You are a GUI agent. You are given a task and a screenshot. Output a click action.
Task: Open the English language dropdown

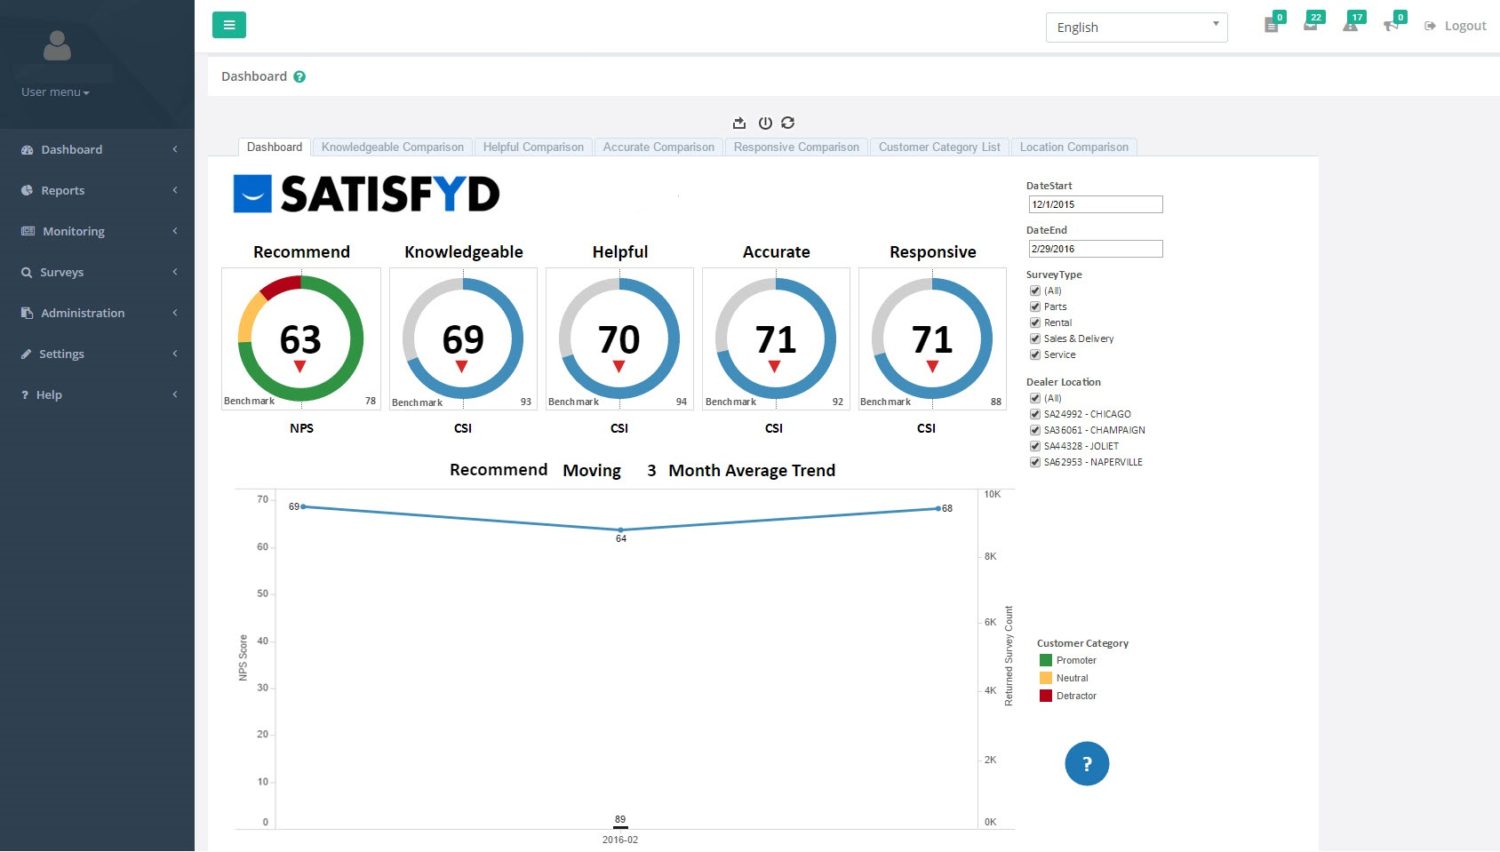click(1136, 27)
